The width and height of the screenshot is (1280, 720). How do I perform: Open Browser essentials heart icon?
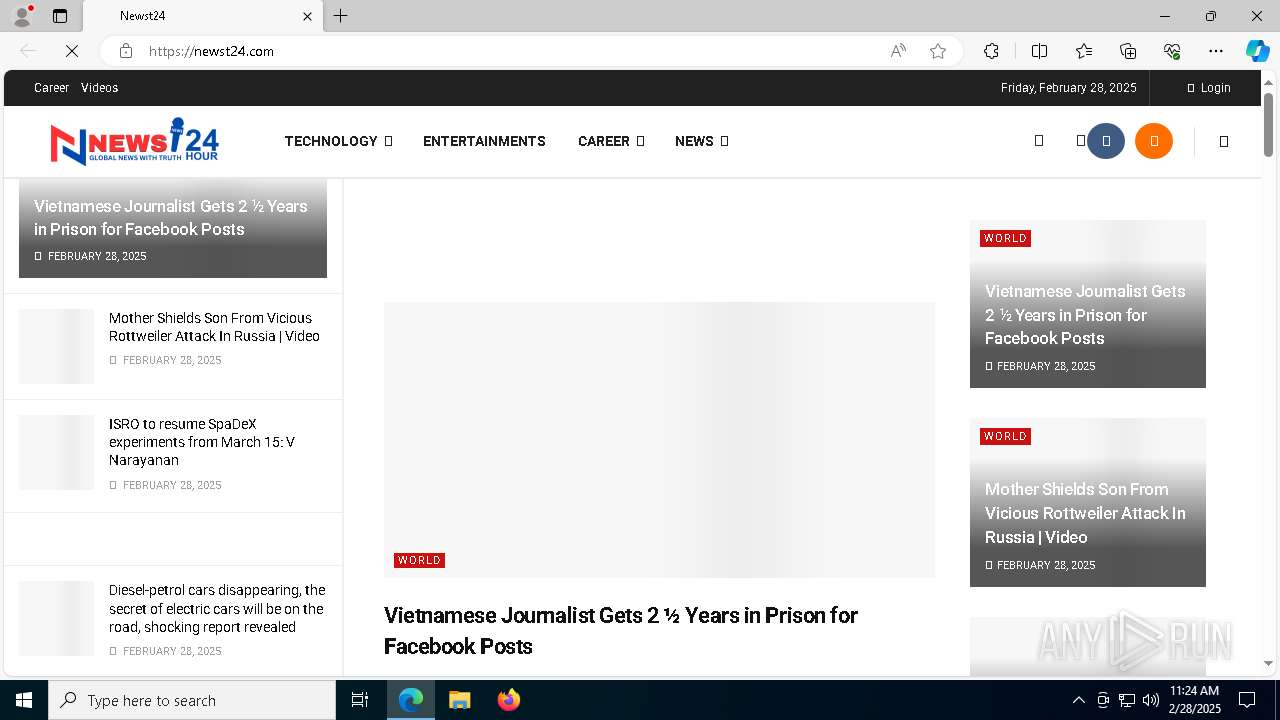(x=1172, y=51)
